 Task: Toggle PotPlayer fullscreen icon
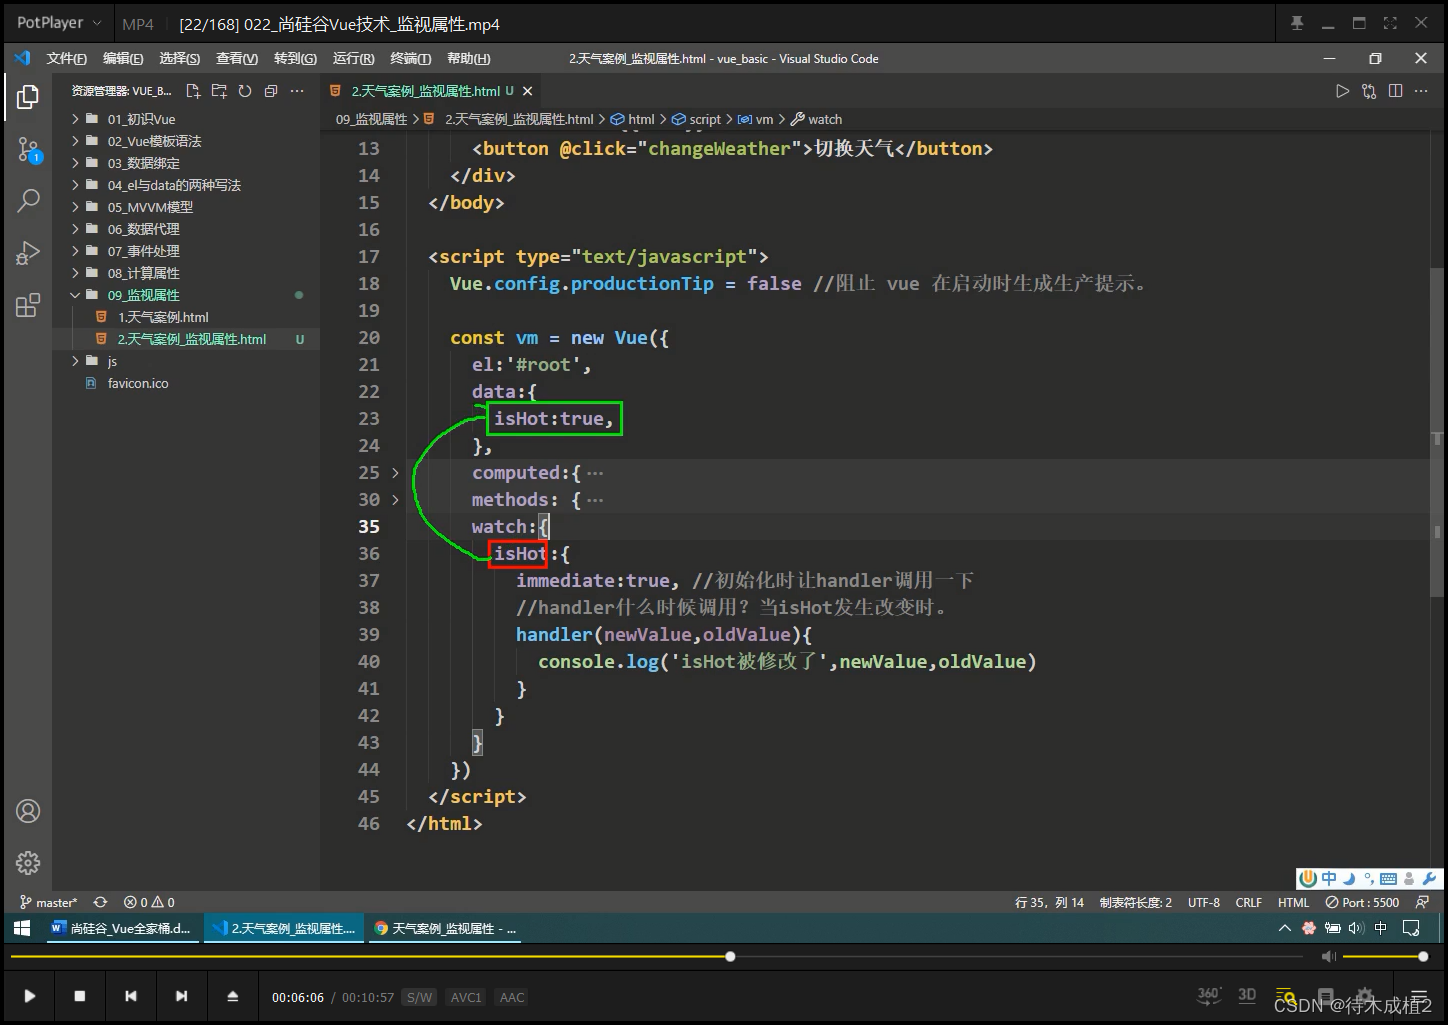1390,23
